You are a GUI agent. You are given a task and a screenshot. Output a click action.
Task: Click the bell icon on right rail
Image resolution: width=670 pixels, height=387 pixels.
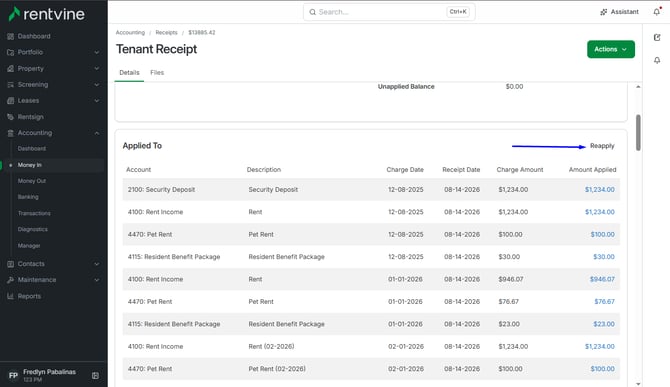pyautogui.click(x=657, y=60)
